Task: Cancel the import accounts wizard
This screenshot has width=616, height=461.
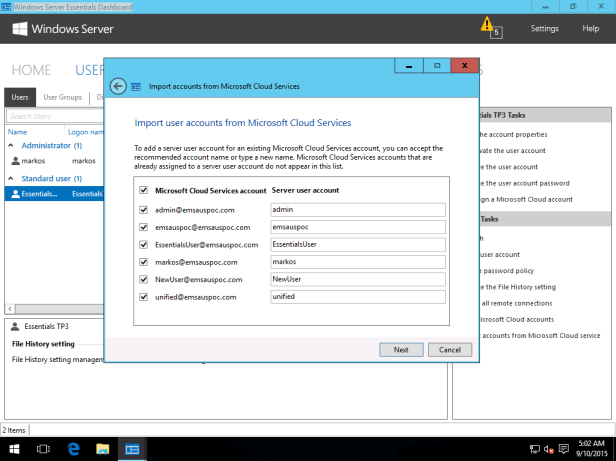Action: tap(449, 350)
